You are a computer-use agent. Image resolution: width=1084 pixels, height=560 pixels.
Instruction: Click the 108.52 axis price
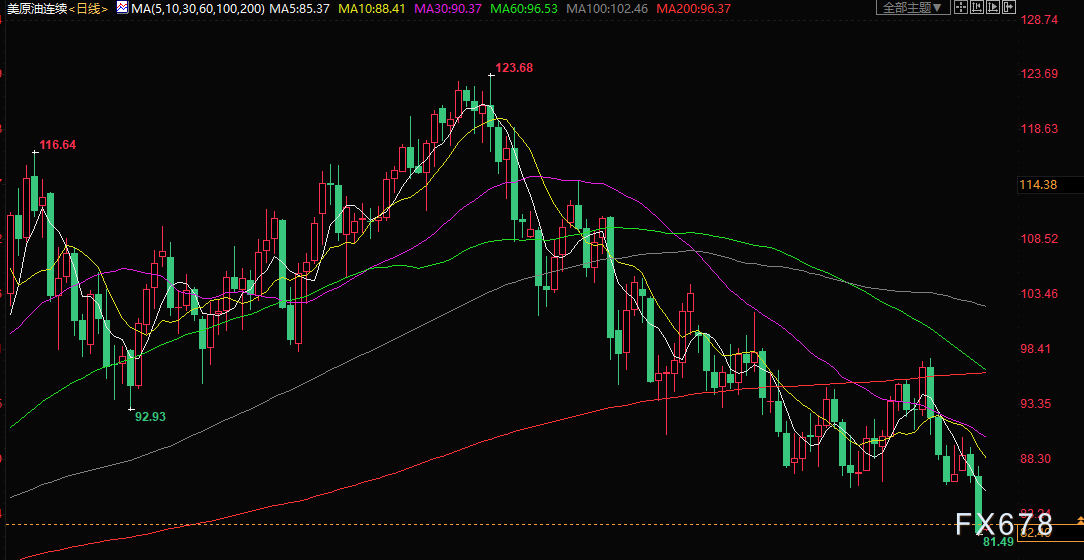coord(1039,239)
